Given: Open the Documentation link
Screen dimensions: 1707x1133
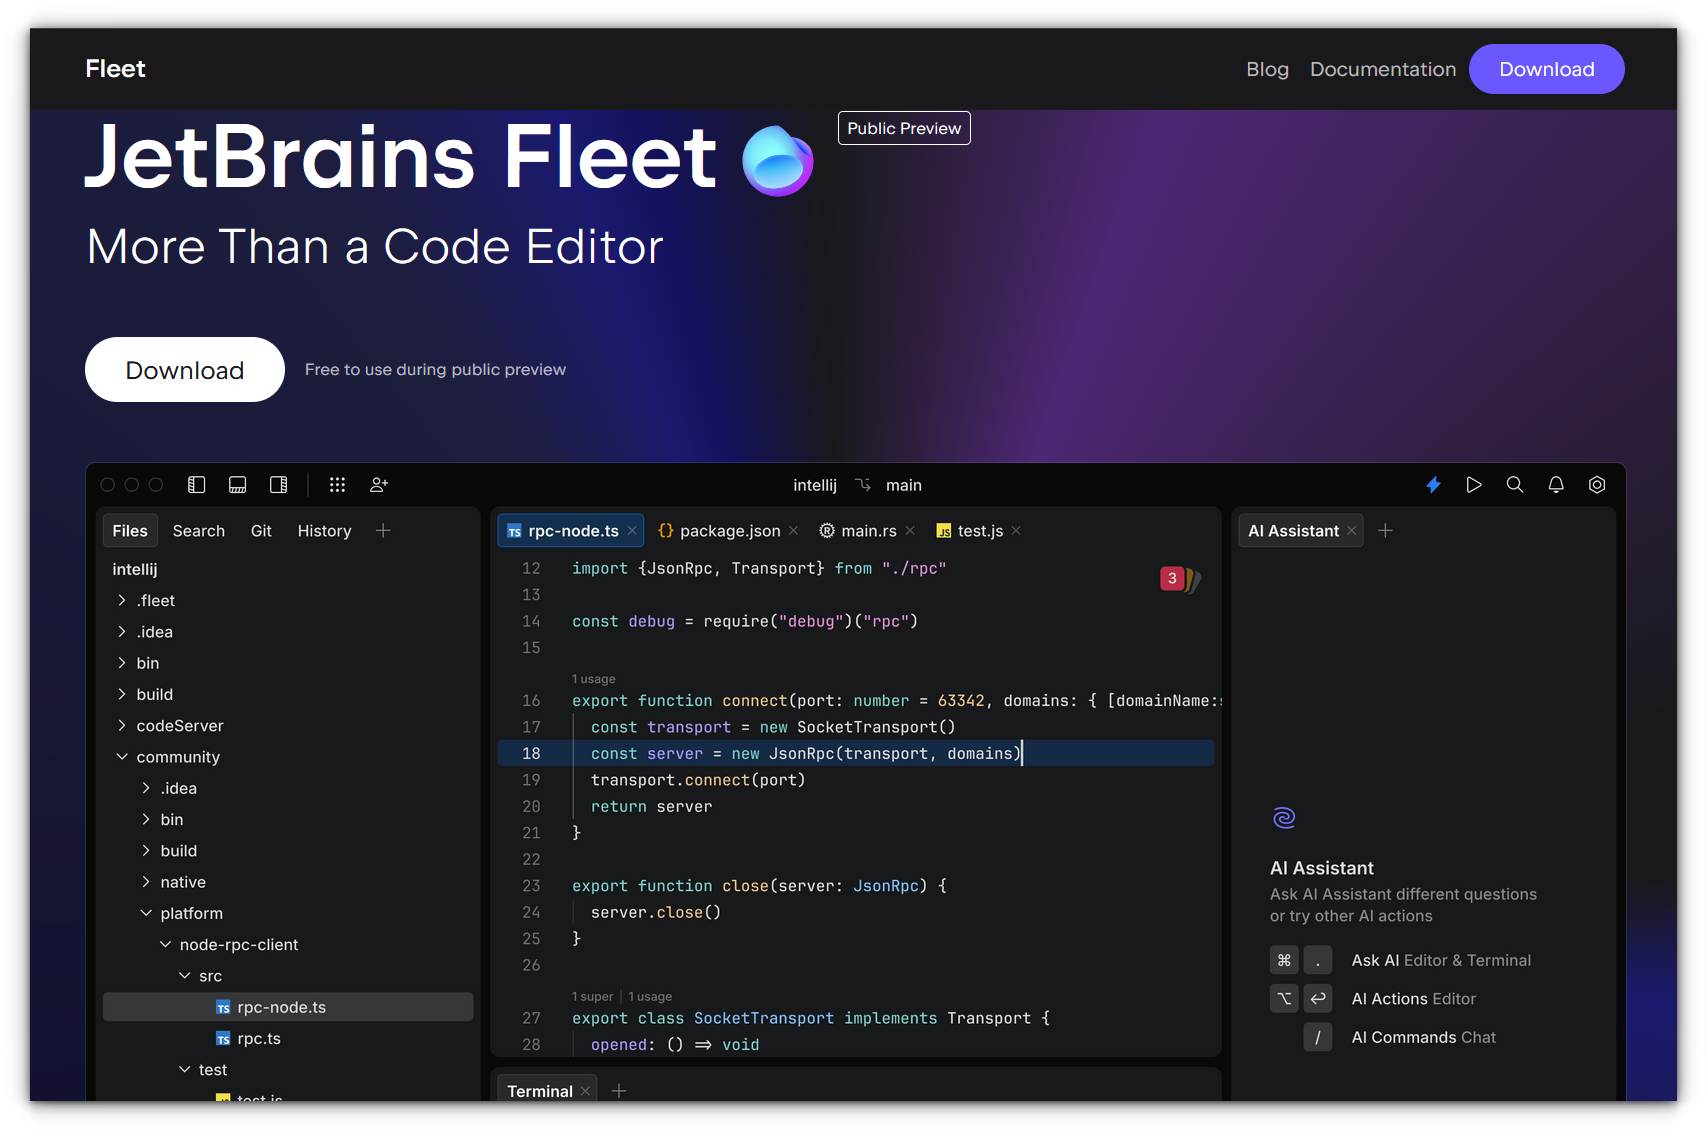Looking at the screenshot, I should [1382, 69].
